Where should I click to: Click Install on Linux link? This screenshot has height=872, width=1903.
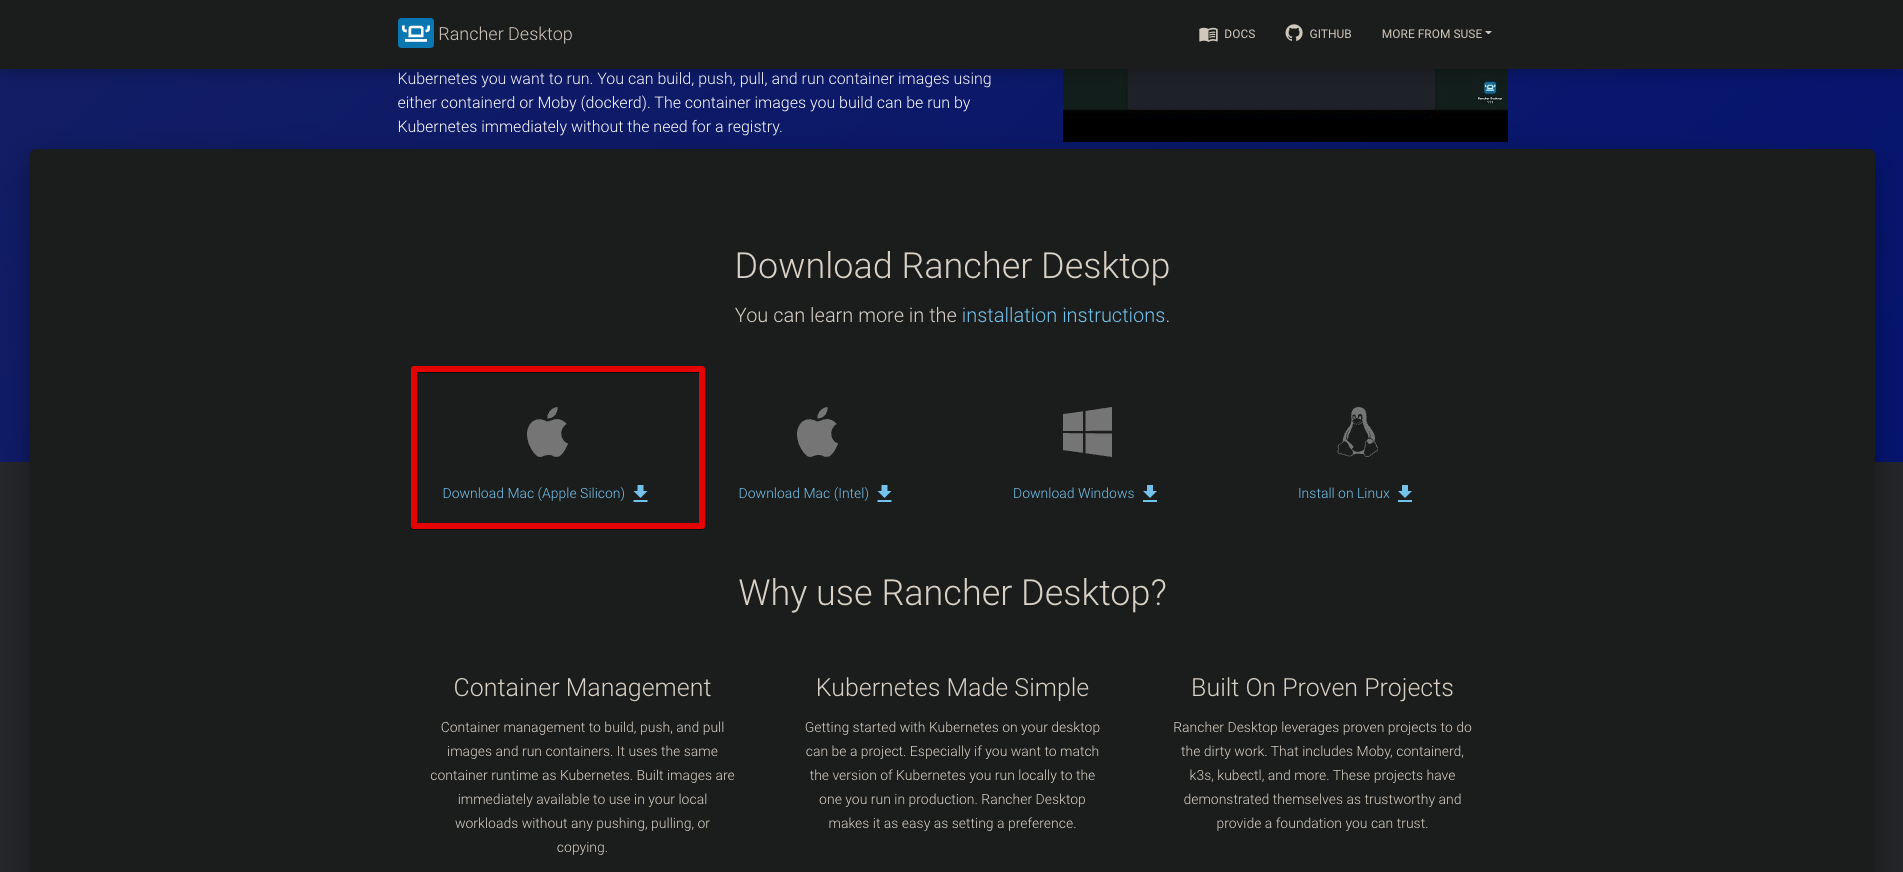pyautogui.click(x=1343, y=493)
